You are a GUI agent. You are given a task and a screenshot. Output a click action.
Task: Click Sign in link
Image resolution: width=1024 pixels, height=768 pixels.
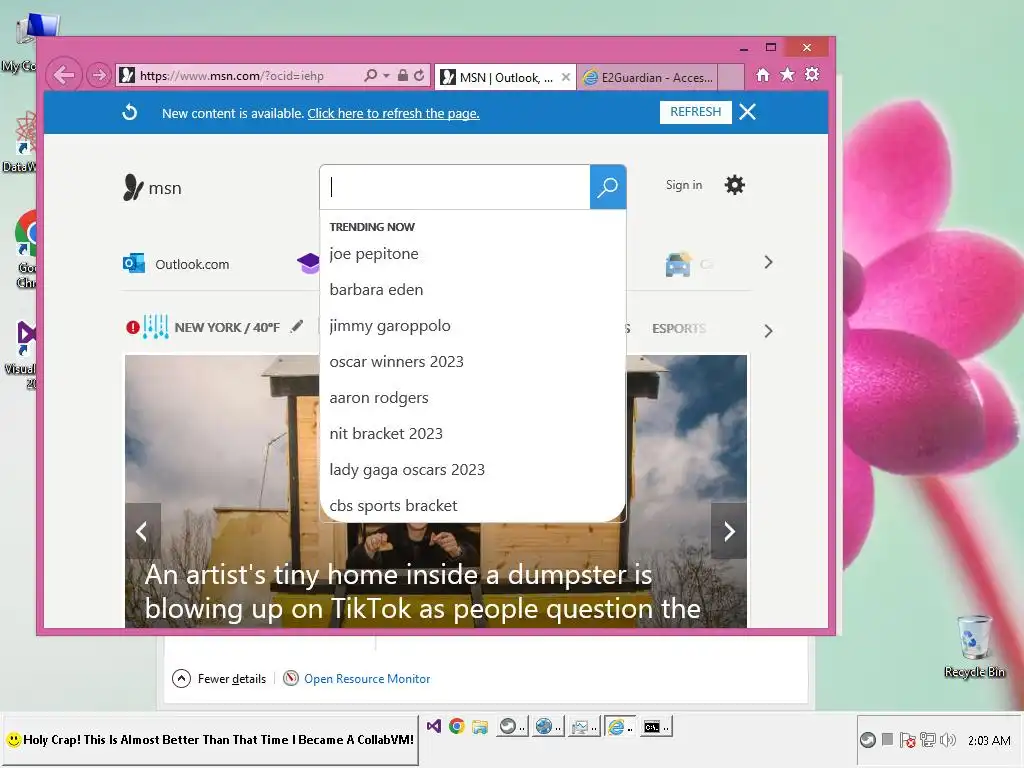pos(684,185)
